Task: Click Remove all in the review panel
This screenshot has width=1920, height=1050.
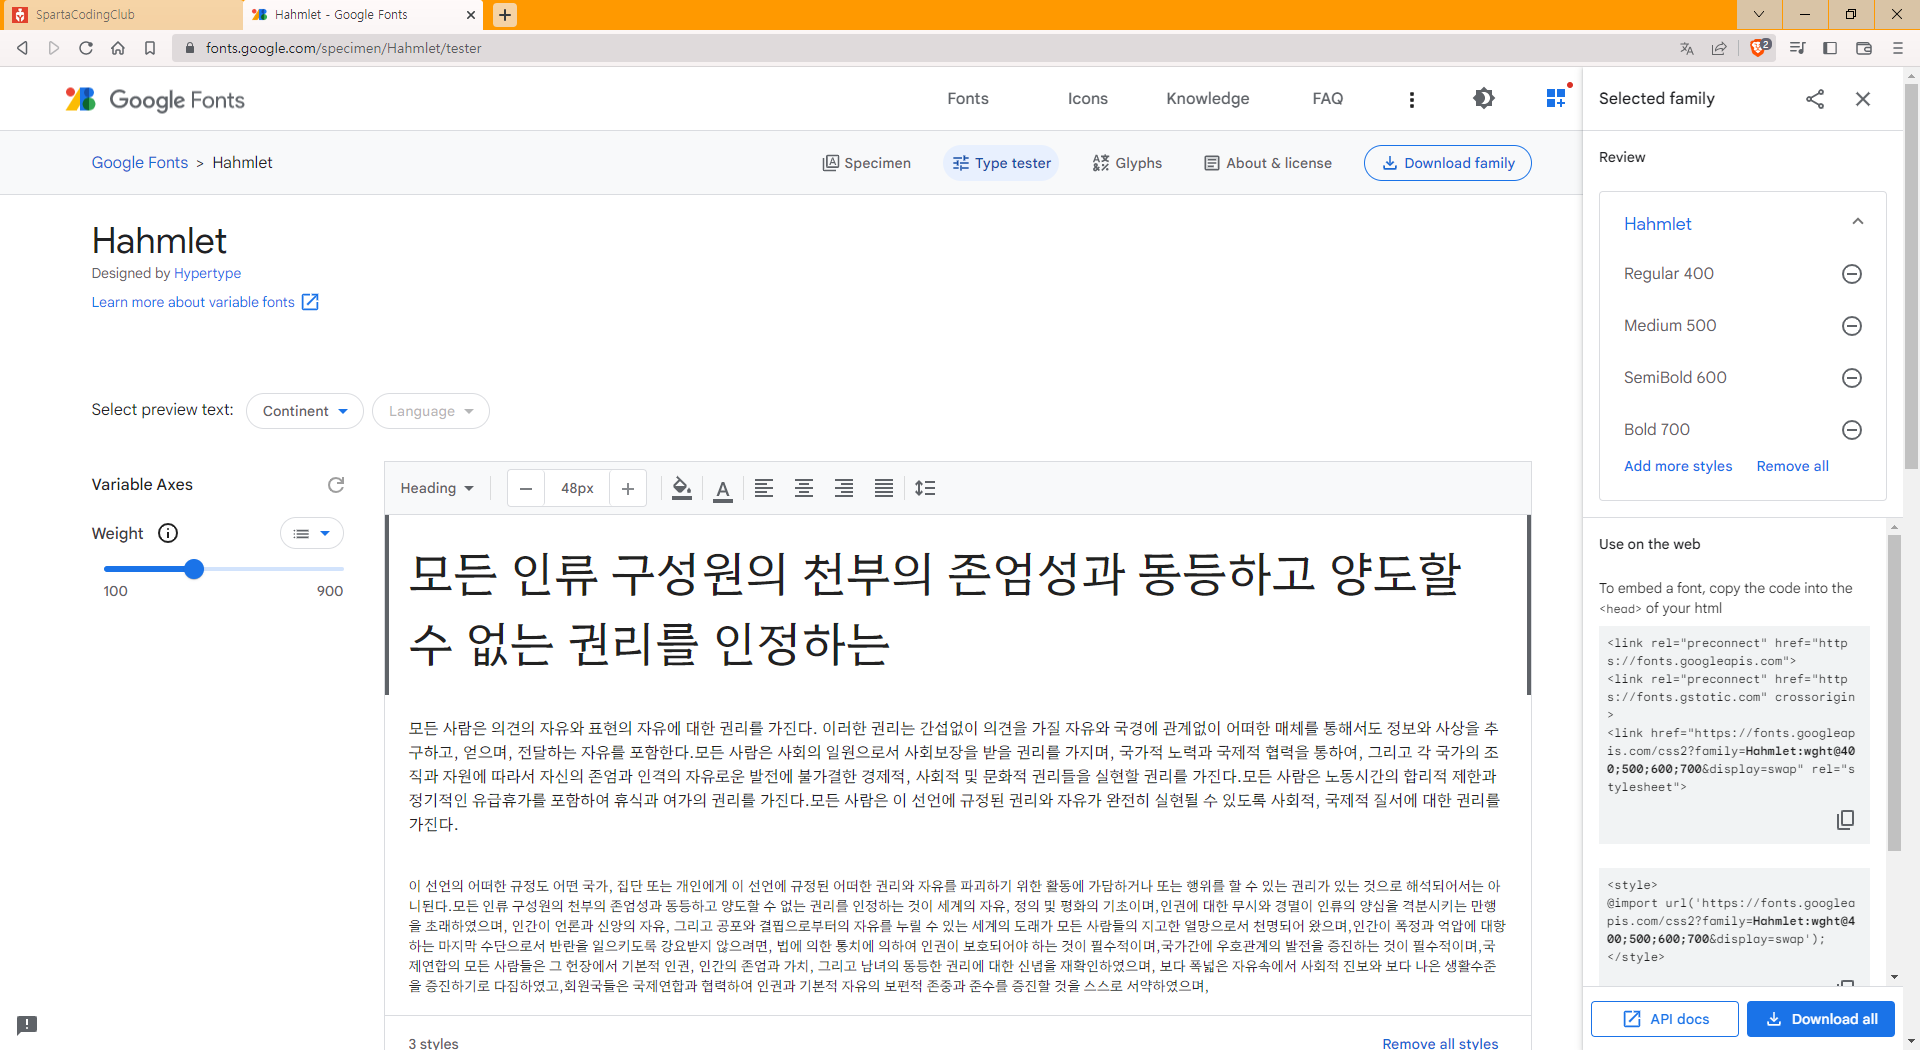Action: tap(1793, 466)
